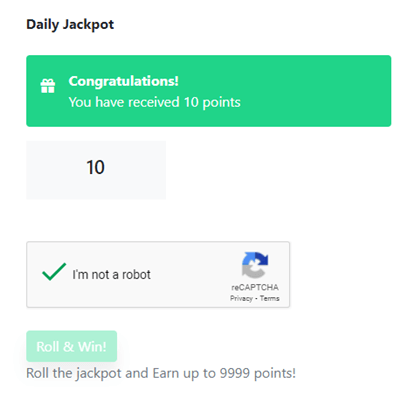This screenshot has width=400, height=396.
Task: Click the separator dot between Privacy and Terms
Action: (x=256, y=299)
